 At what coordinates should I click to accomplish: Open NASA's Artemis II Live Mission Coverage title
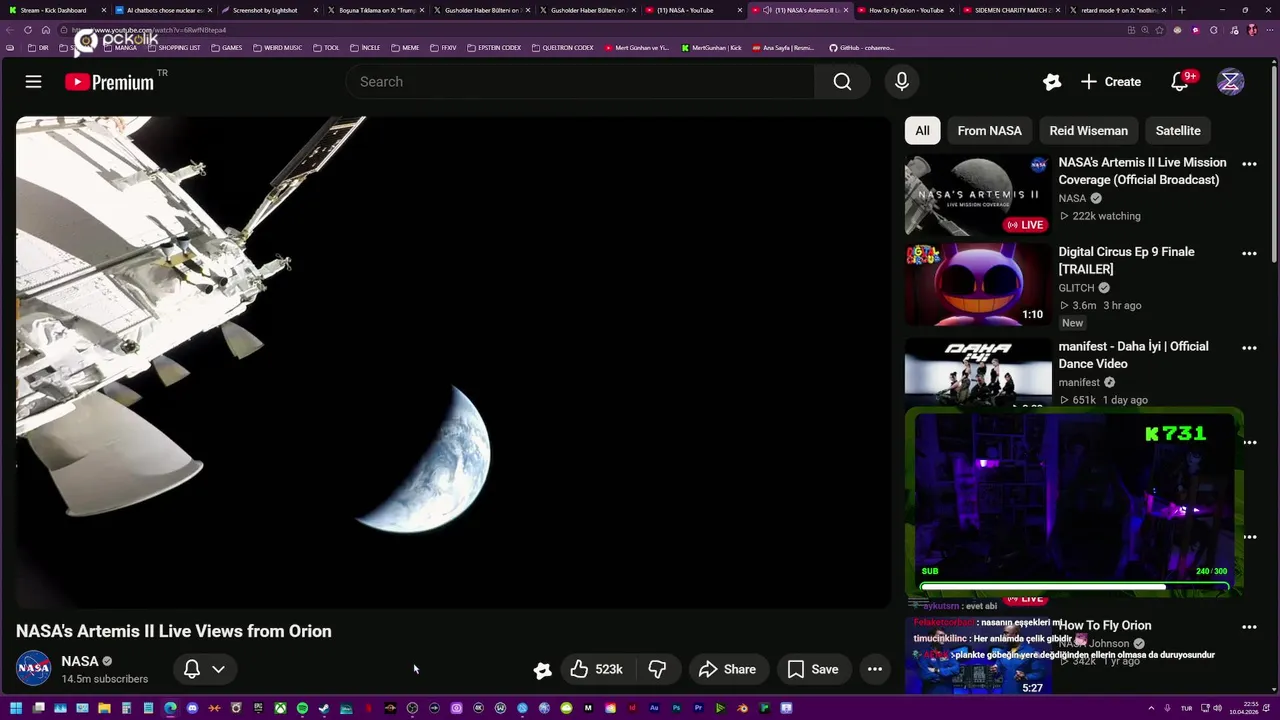point(1142,171)
